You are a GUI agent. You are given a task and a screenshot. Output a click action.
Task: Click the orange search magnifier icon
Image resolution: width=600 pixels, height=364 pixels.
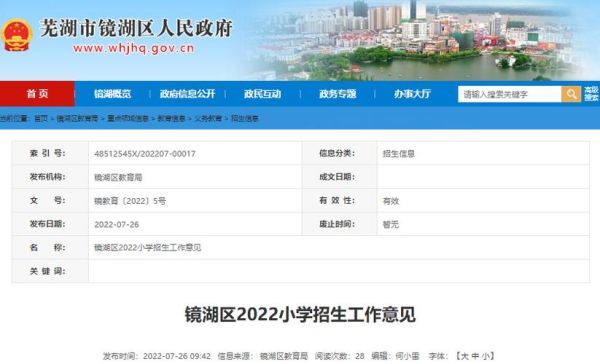point(571,94)
